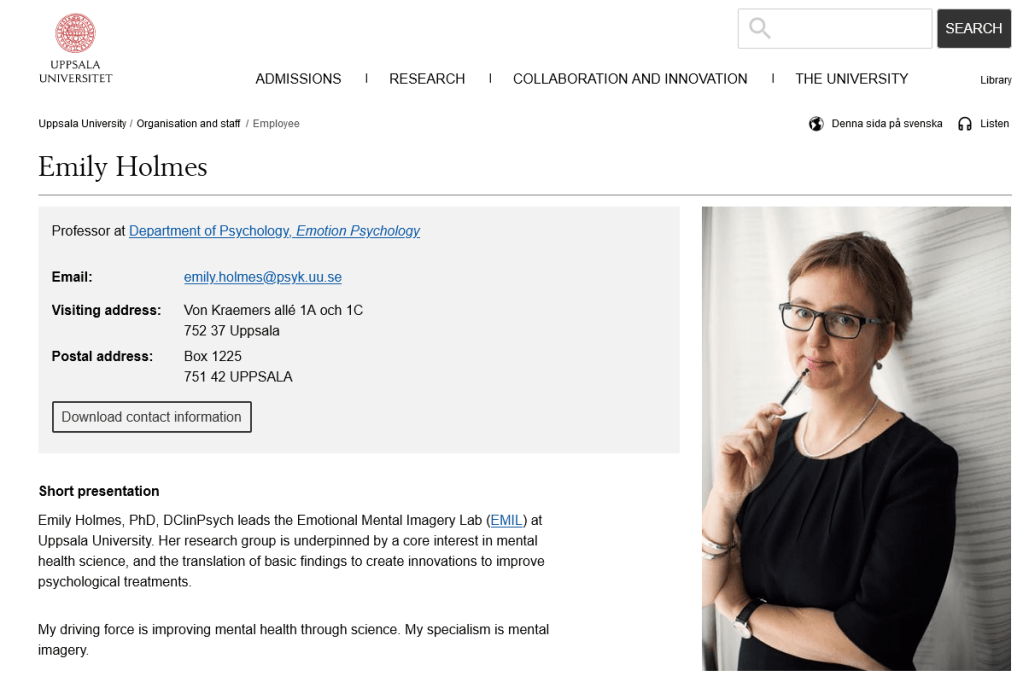1023x682 pixels.
Task: Open The University menu
Action: pyautogui.click(x=851, y=79)
